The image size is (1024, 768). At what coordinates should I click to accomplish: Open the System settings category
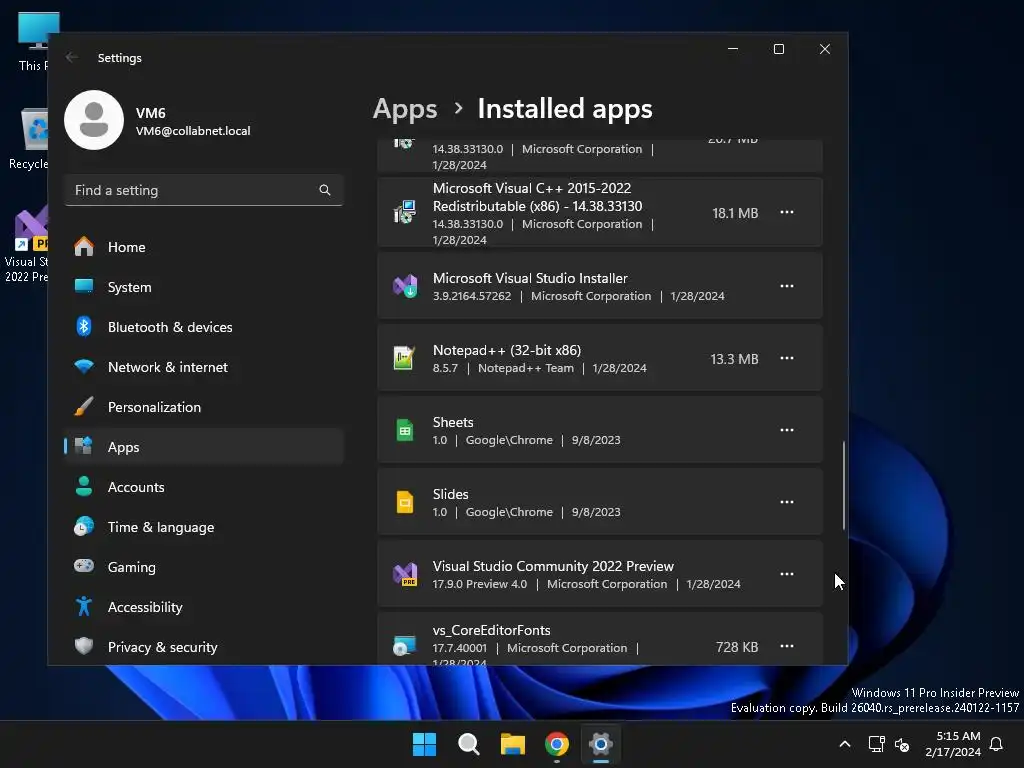[x=204, y=287]
